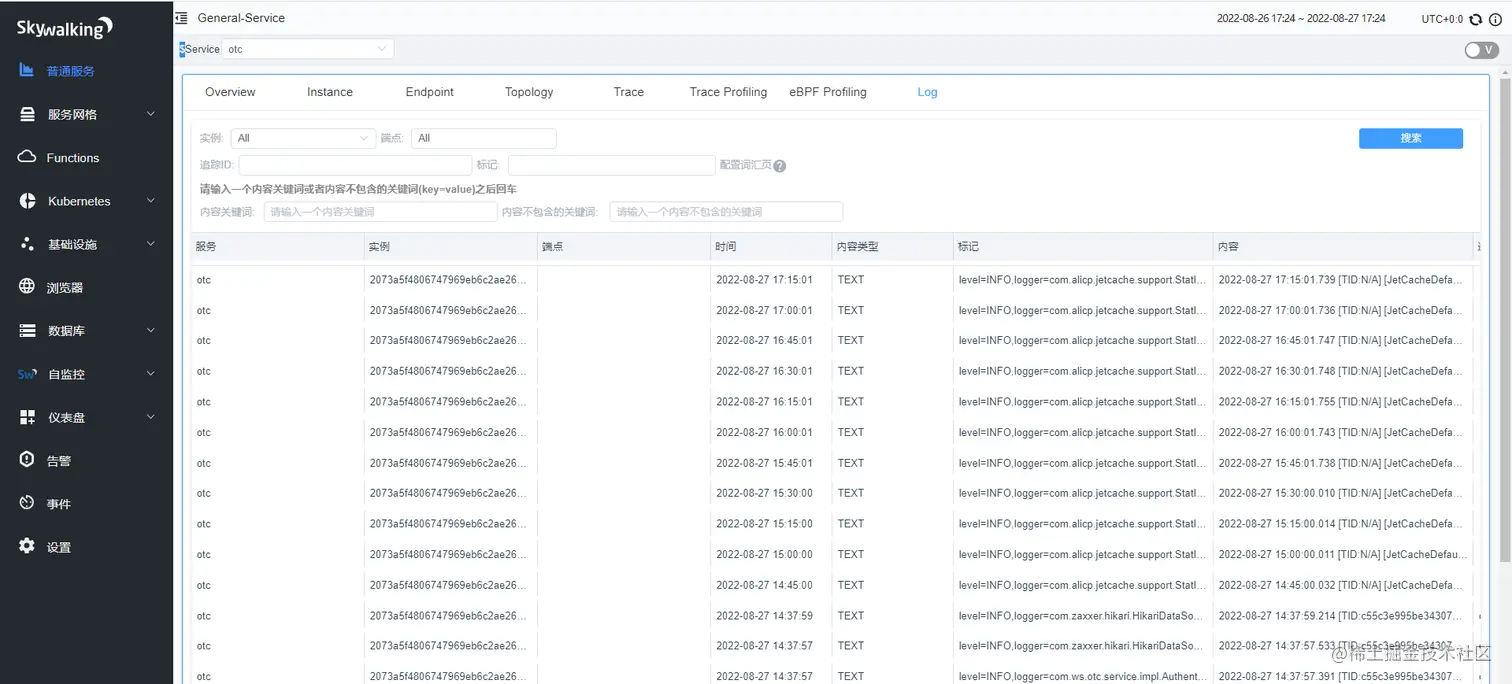Switch to the Endpoint tab

point(430,92)
